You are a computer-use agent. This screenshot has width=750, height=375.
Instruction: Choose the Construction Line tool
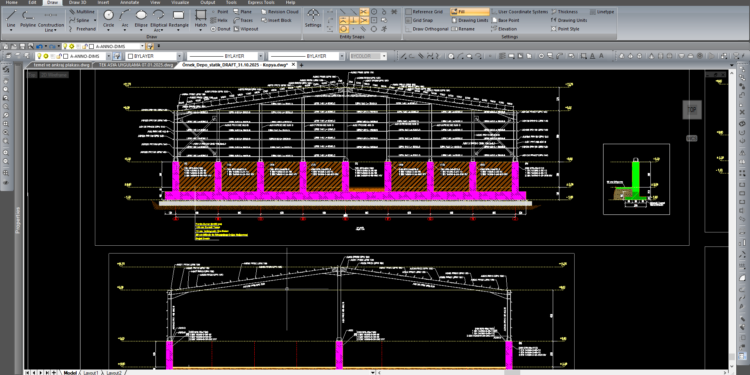51,20
